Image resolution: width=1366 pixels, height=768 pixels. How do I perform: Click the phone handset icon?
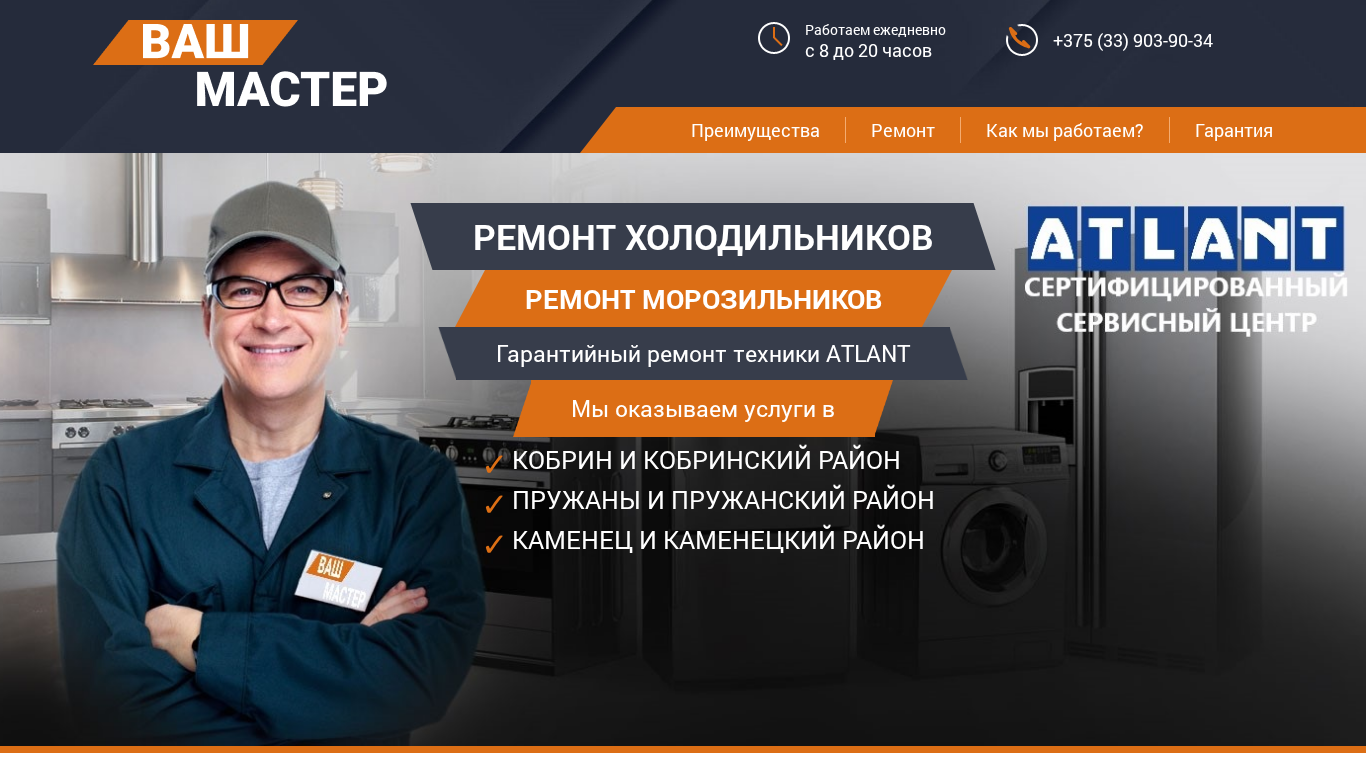(1022, 40)
